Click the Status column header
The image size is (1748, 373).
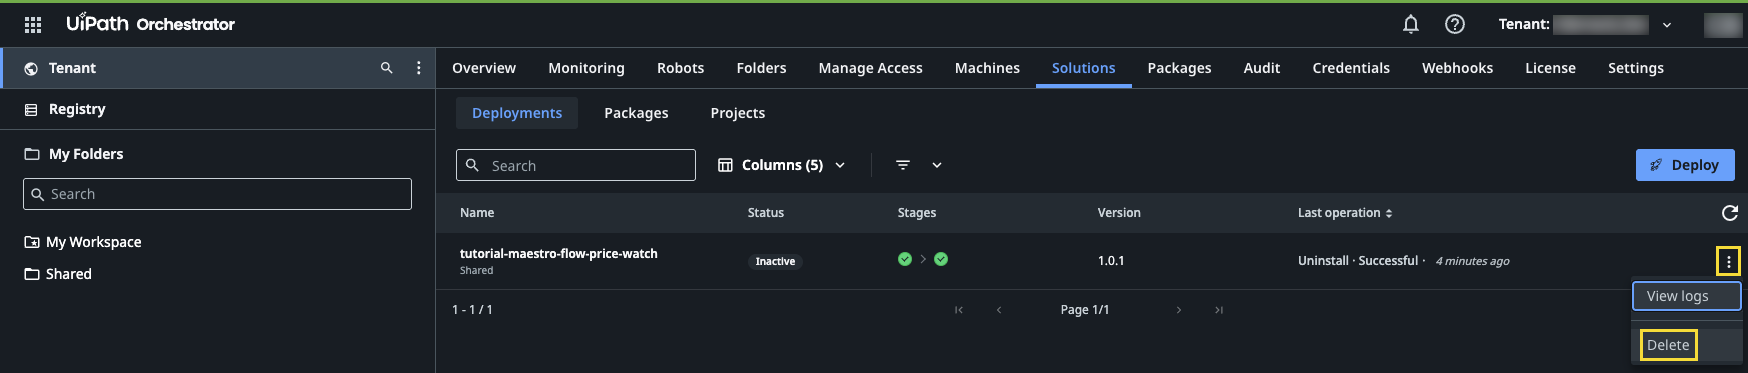pos(766,213)
